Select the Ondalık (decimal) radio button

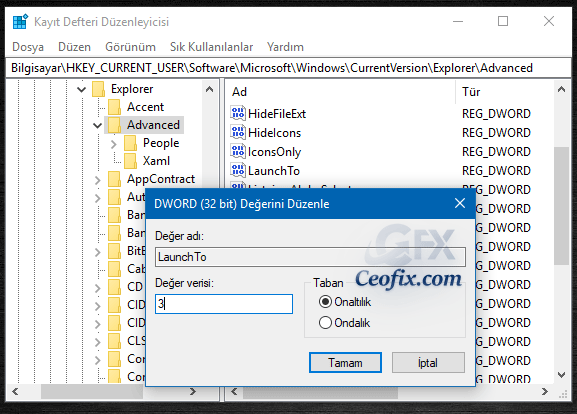[x=325, y=323]
